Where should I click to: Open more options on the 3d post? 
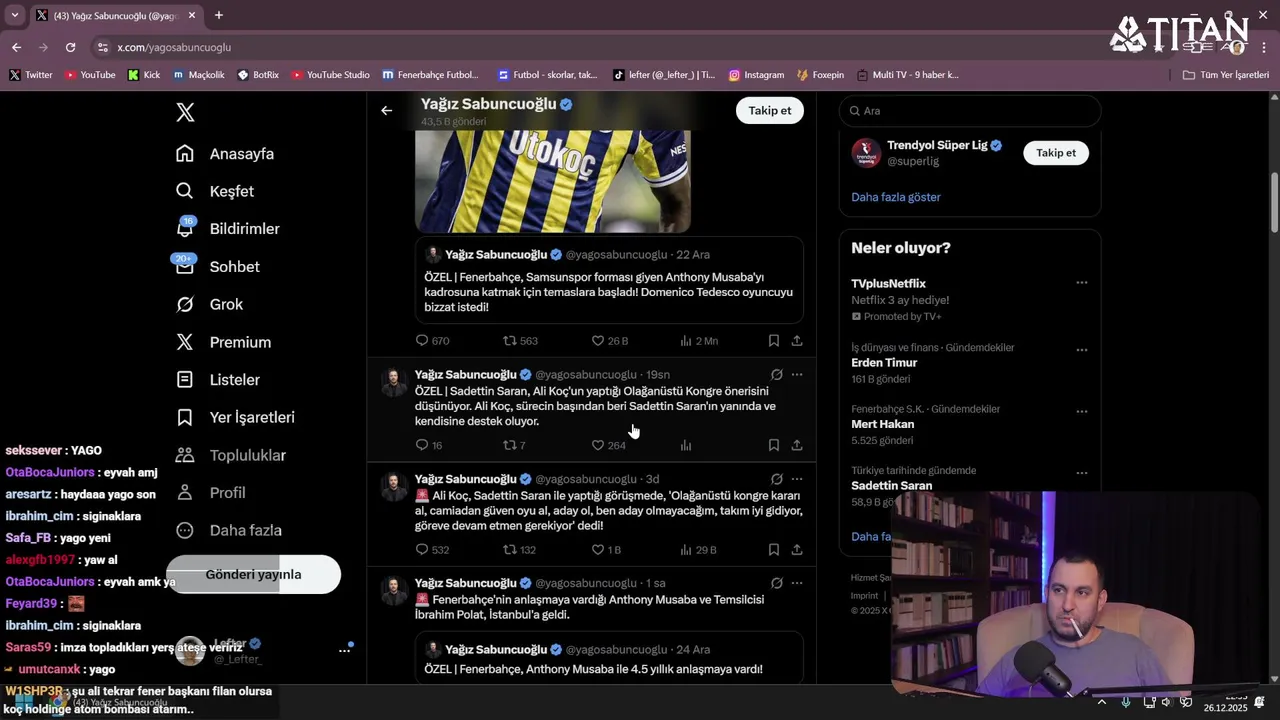point(797,479)
